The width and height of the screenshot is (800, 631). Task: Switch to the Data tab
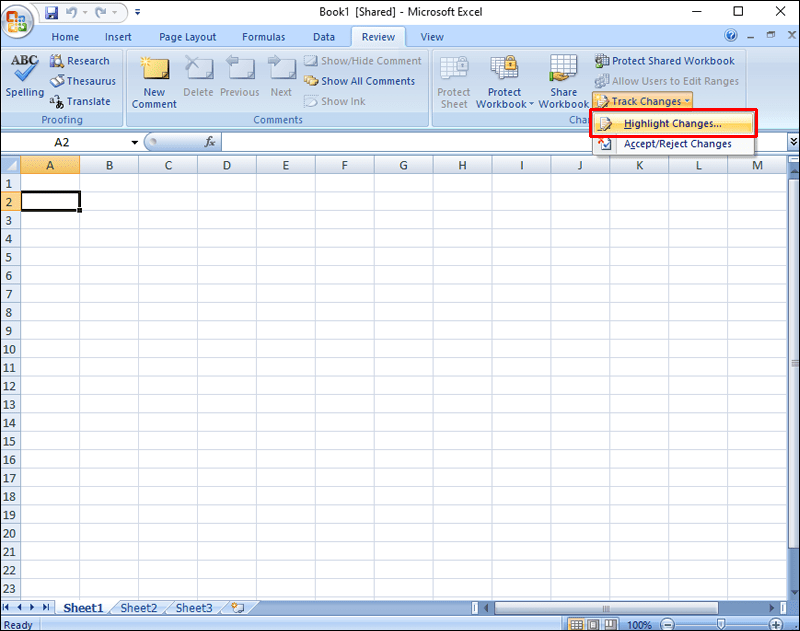tap(323, 37)
